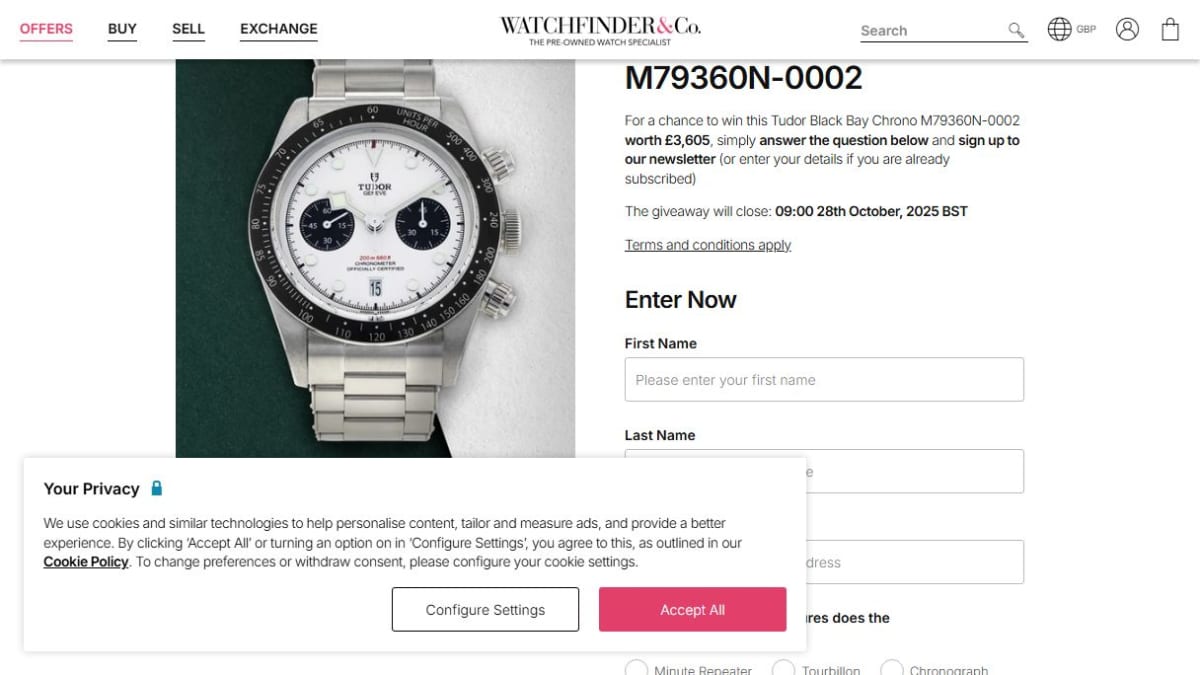Open the globe region selector icon
1200x675 pixels.
click(x=1059, y=29)
